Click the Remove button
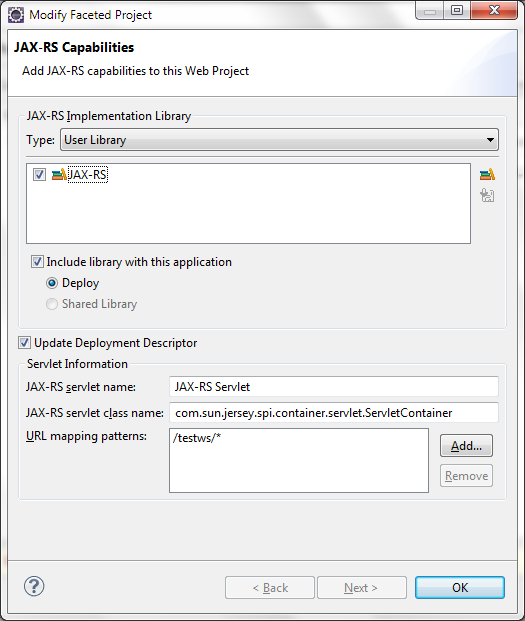Image resolution: width=525 pixels, height=621 pixels. [x=466, y=476]
